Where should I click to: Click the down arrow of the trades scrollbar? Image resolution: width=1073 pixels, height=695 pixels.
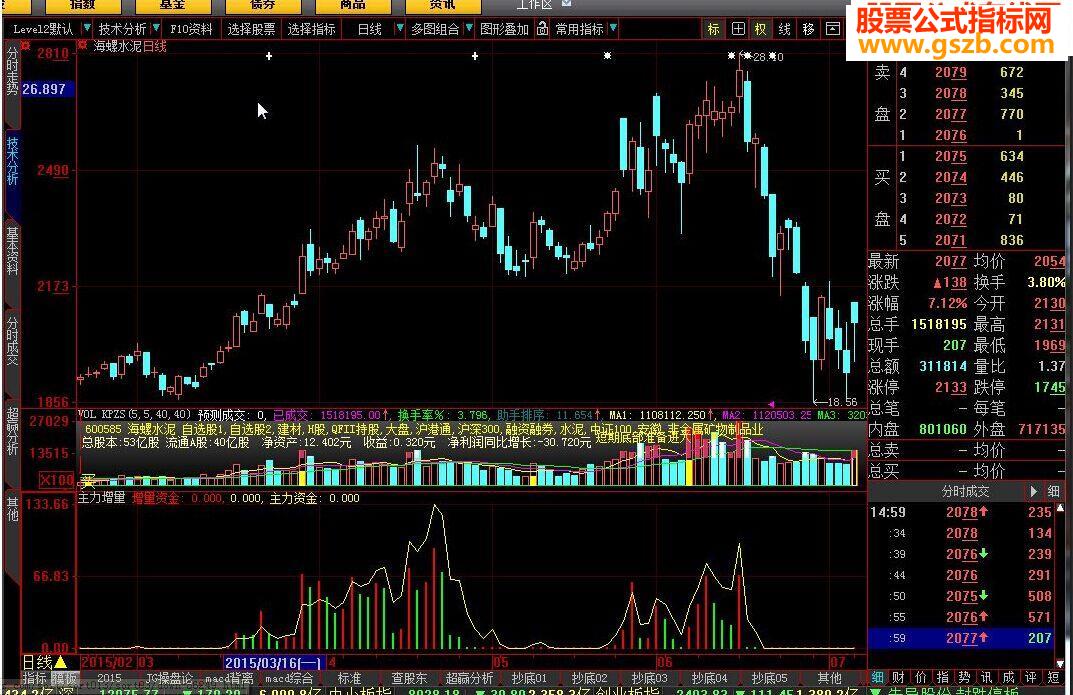1060,662
